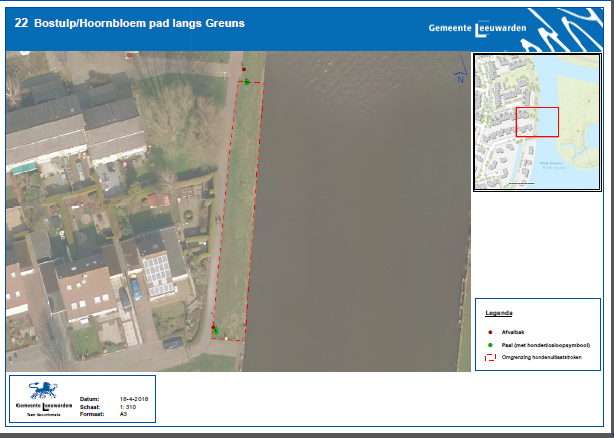Click the Legenda heading

click(499, 314)
